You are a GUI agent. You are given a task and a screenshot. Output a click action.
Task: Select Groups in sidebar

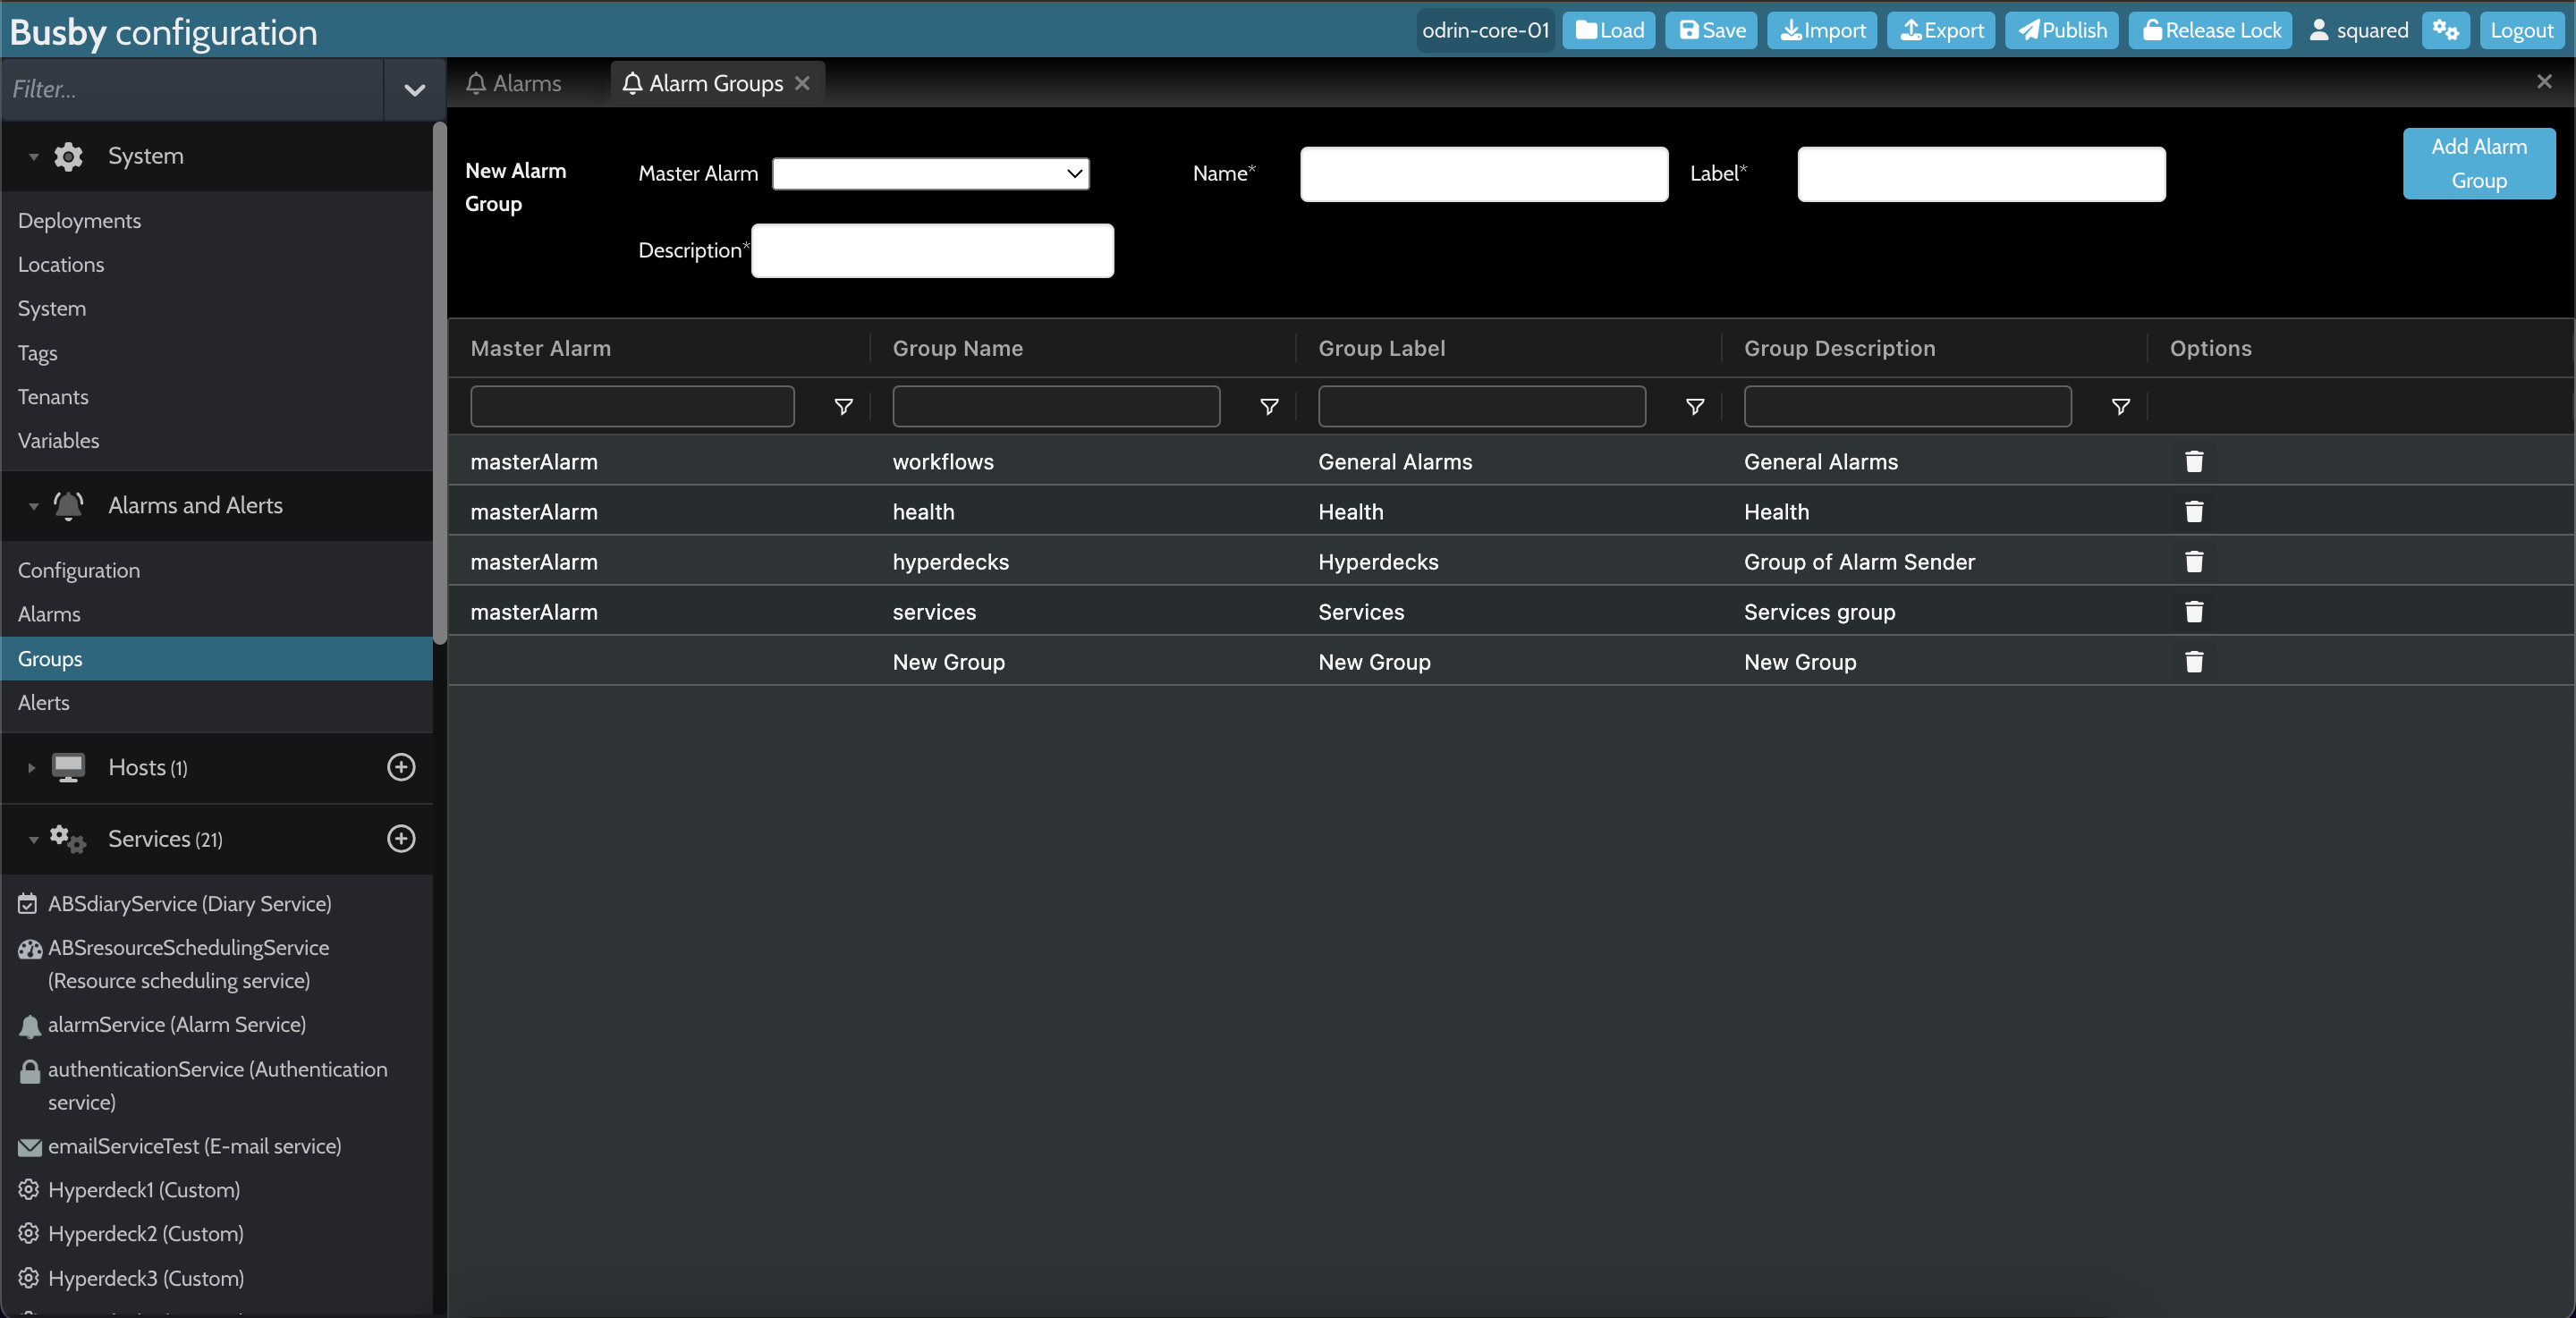point(217,659)
